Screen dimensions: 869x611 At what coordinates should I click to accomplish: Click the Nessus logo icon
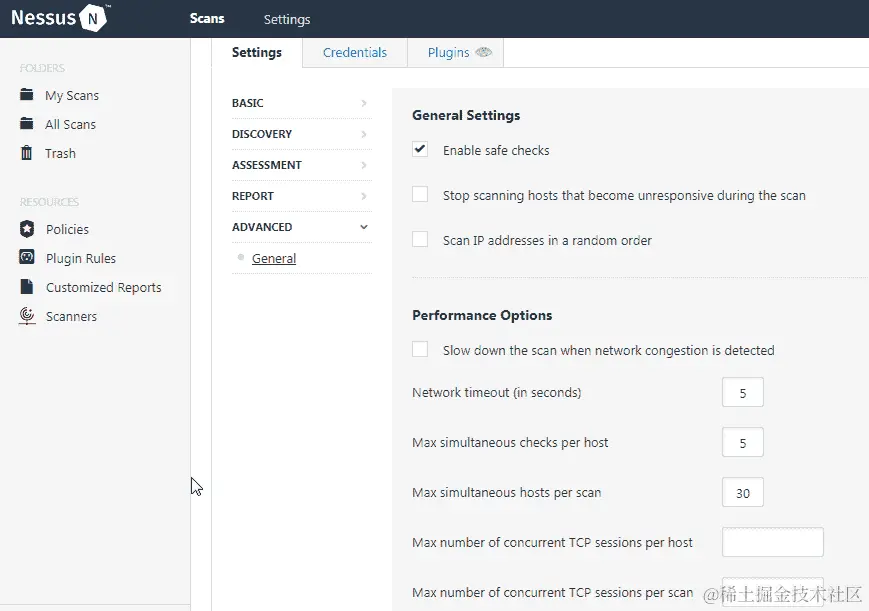coord(93,18)
